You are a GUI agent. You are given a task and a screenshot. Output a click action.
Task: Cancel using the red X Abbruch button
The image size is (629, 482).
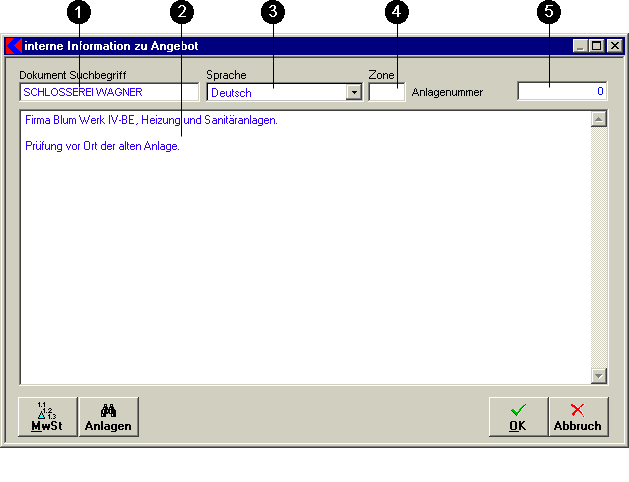pyautogui.click(x=578, y=416)
